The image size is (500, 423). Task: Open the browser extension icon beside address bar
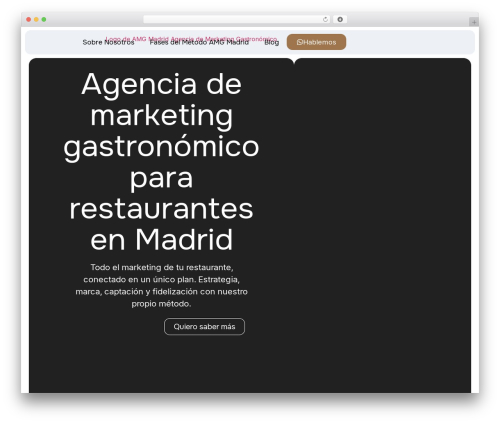click(340, 20)
